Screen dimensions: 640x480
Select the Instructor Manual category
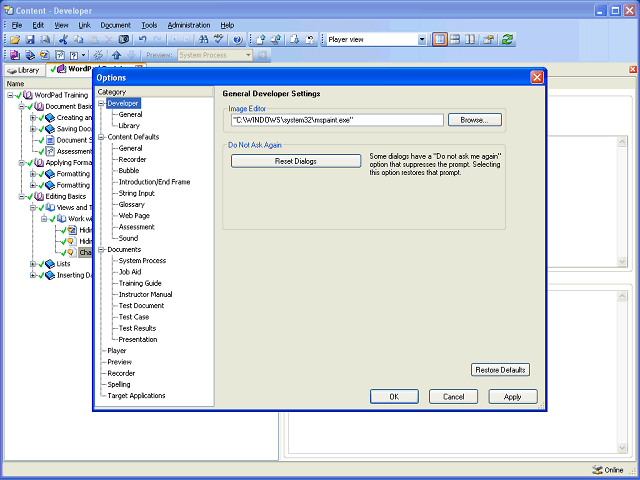[145, 294]
